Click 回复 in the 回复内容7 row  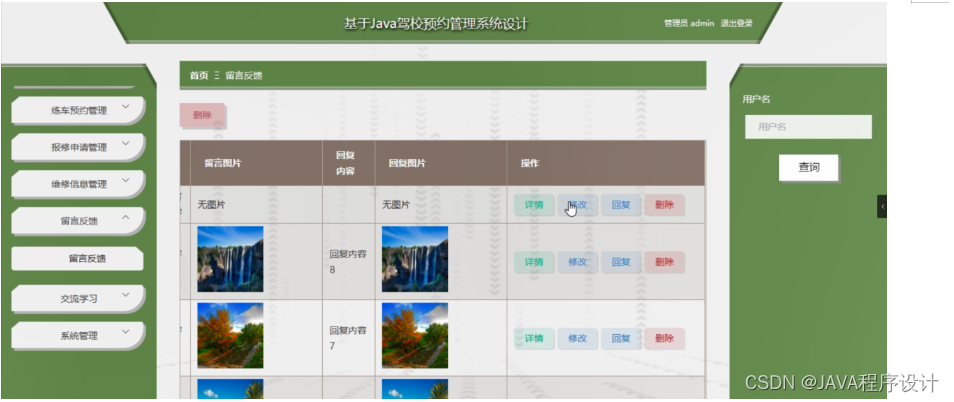(x=621, y=339)
